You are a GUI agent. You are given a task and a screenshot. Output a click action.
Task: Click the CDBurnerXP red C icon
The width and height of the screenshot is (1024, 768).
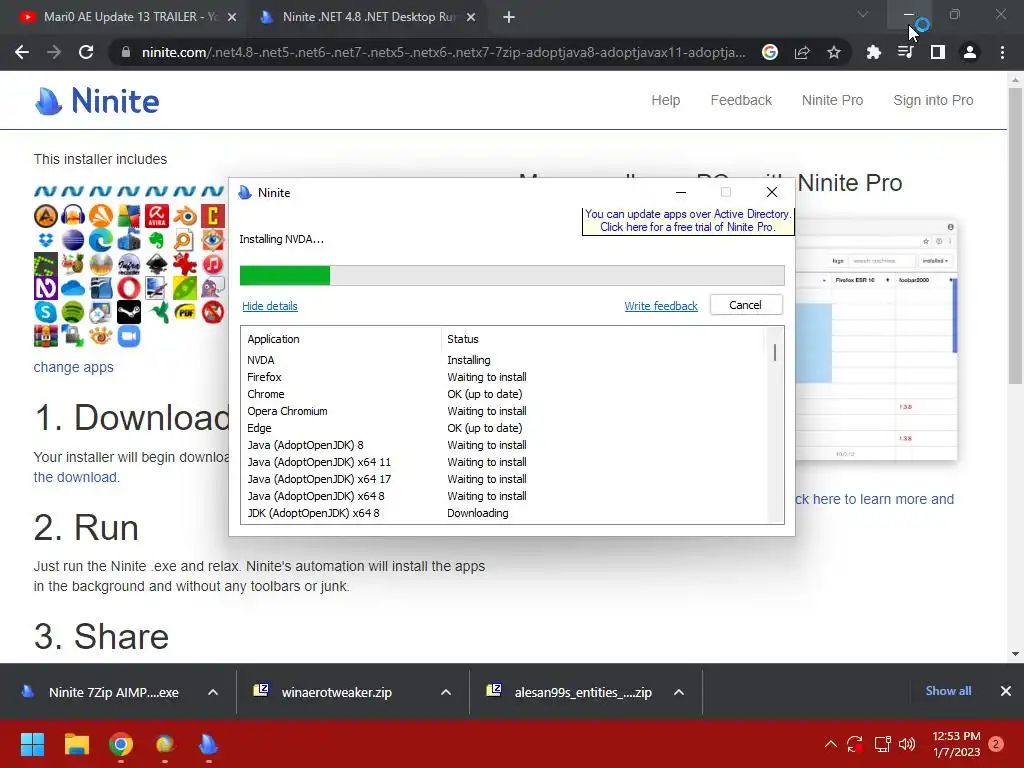click(x=212, y=216)
